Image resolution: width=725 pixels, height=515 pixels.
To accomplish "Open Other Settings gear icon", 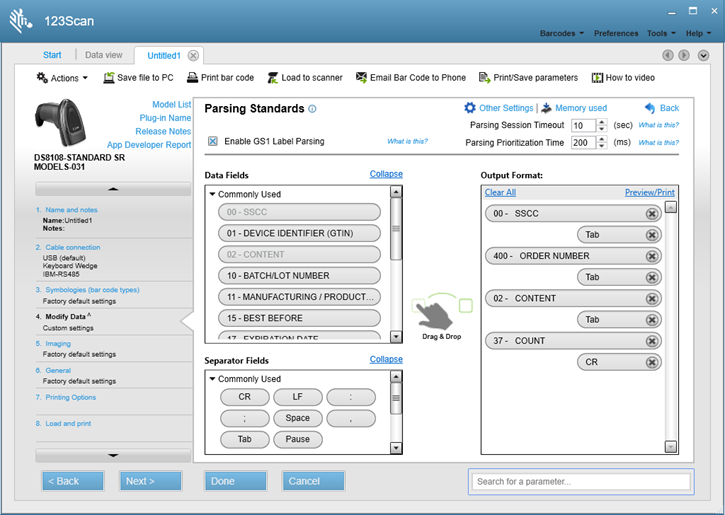I will pyautogui.click(x=470, y=108).
